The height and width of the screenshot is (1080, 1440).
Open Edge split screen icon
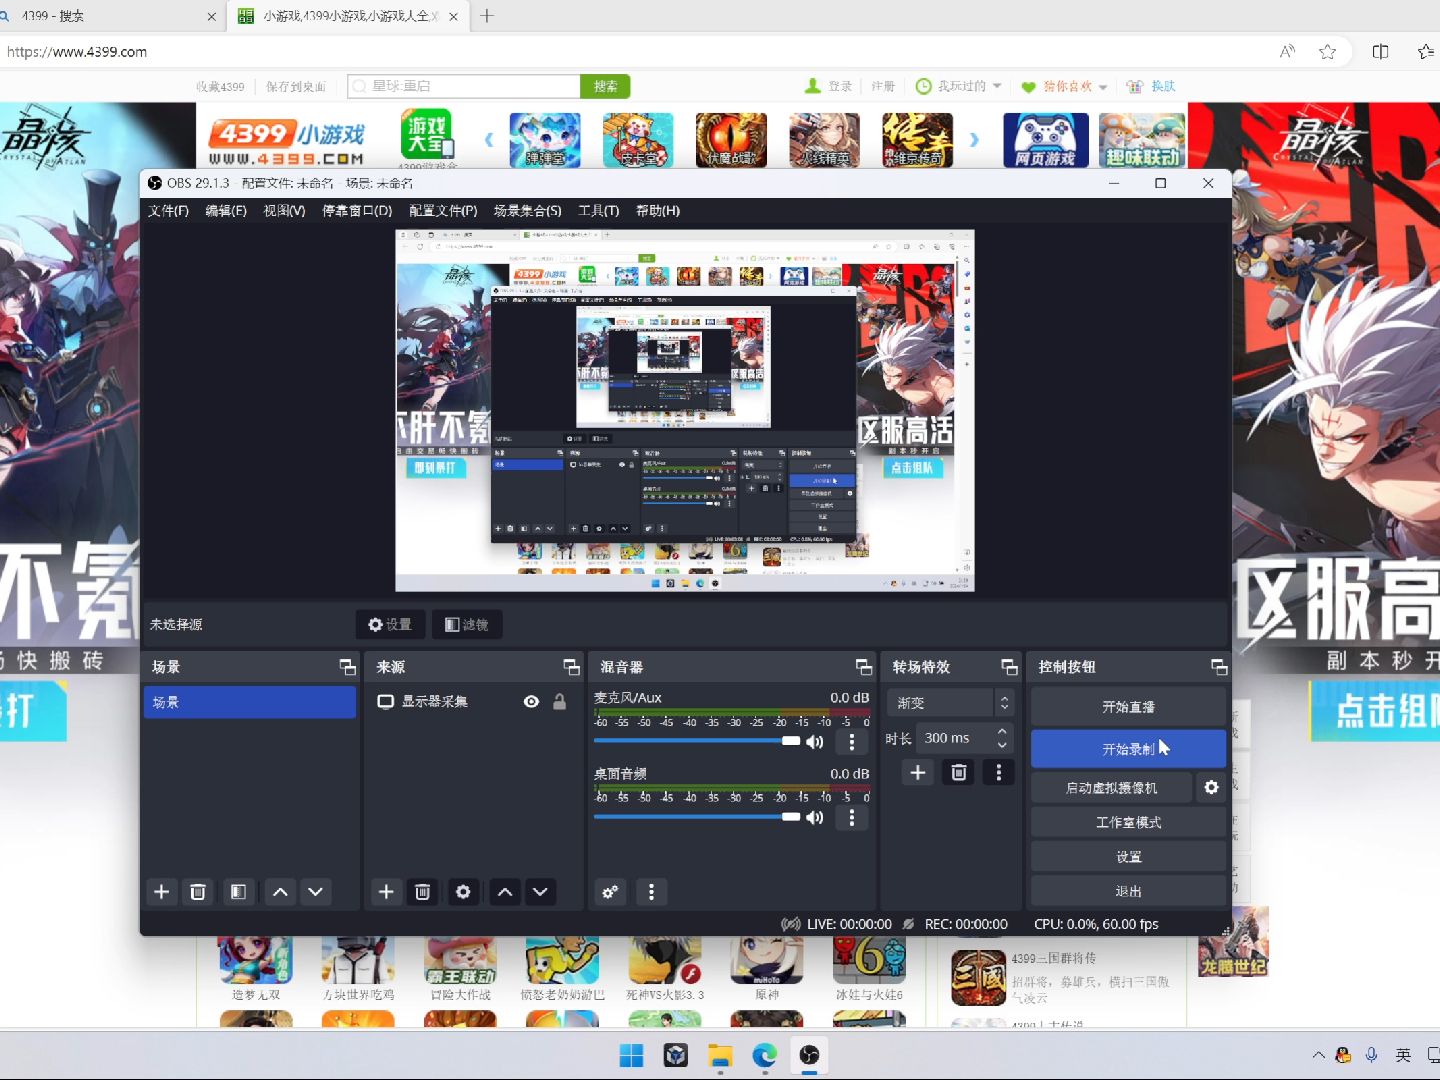point(1380,52)
